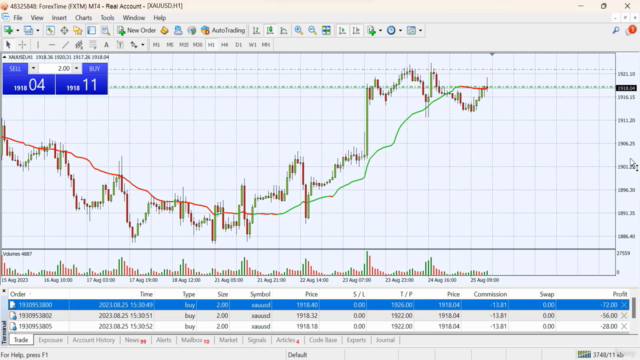Select the Crosshair tool
Image resolution: width=640 pixels, height=360 pixels.
22,45
